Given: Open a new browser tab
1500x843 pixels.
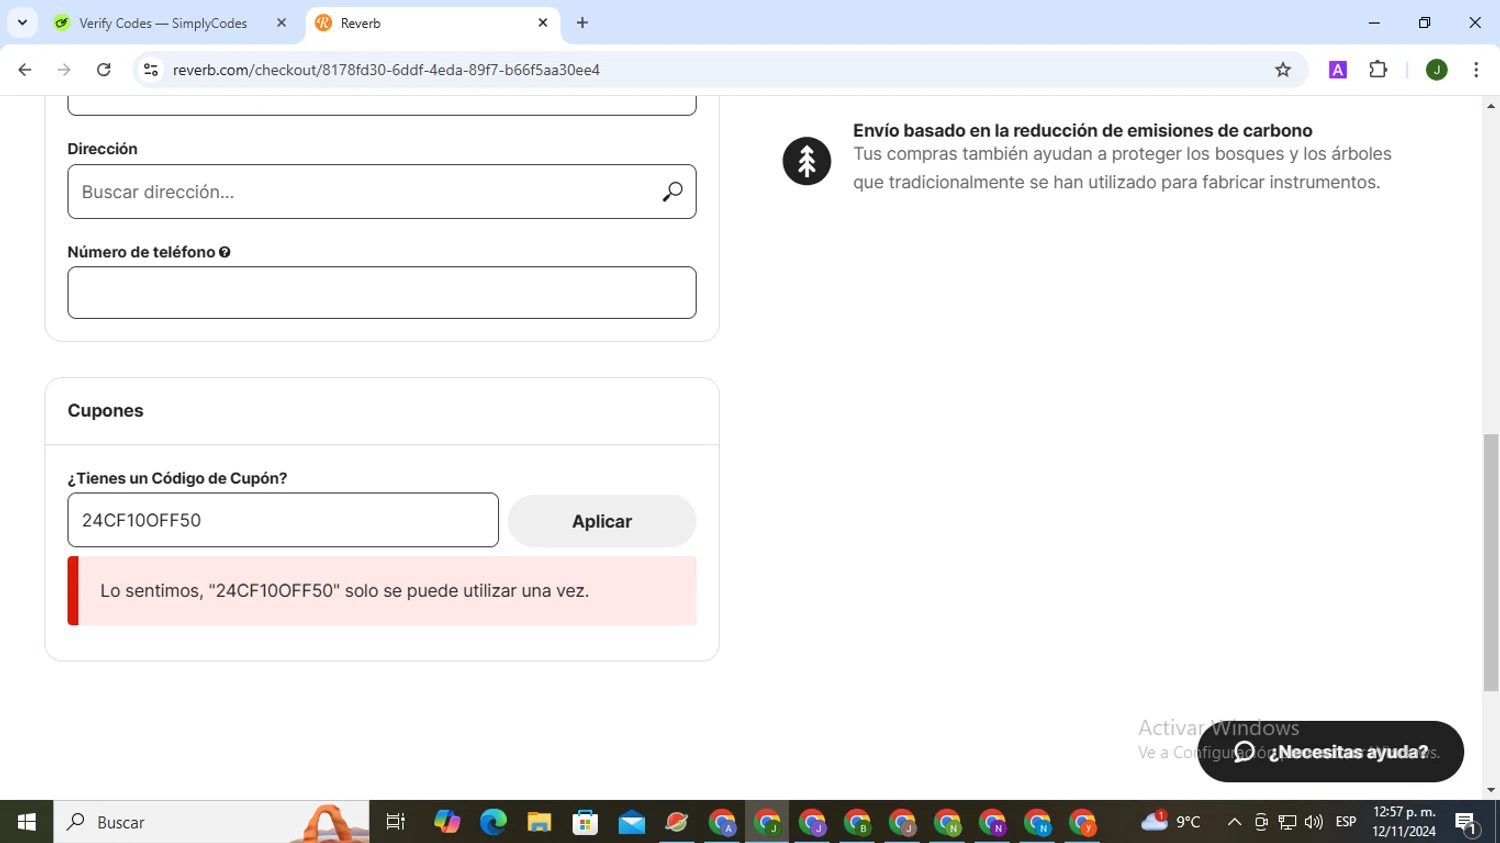Looking at the screenshot, I should point(583,23).
